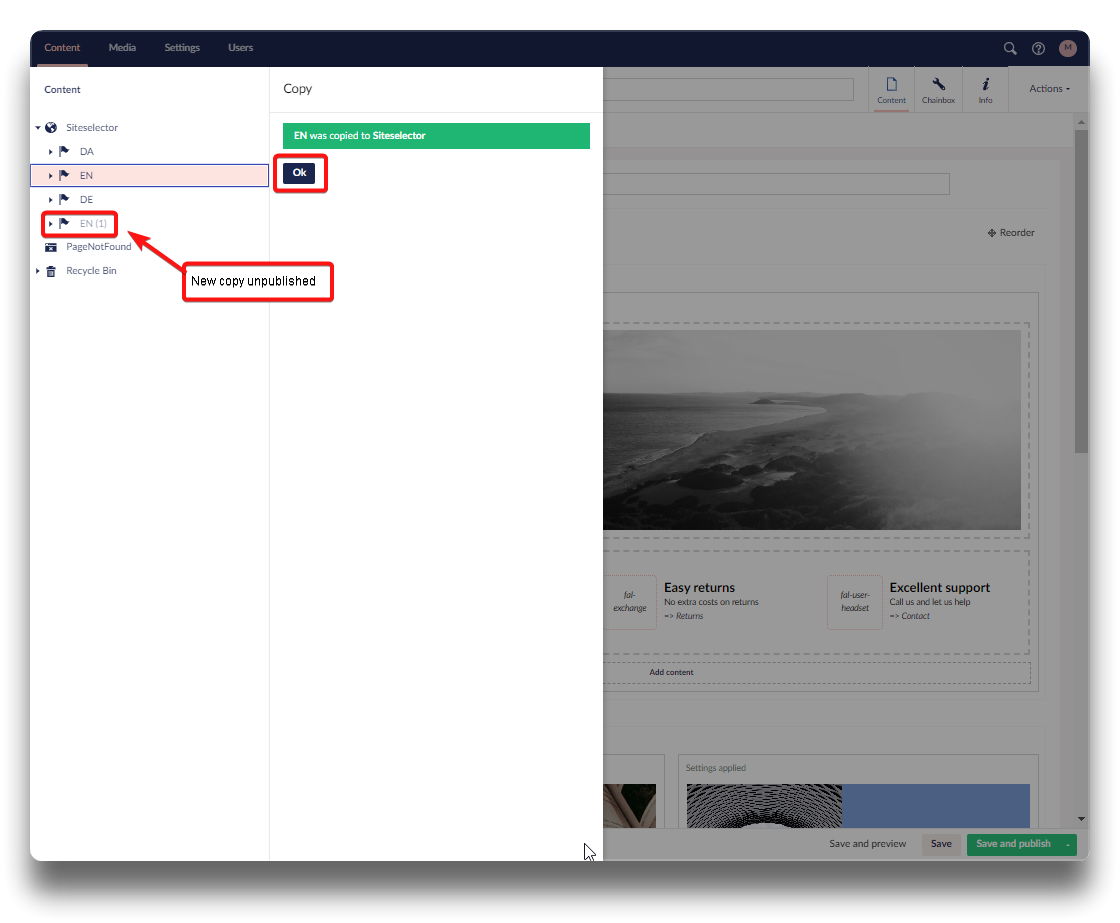This screenshot has width=1120, height=923.
Task: Open the Save and publish dropdown arrow
Action: pyautogui.click(x=1068, y=844)
